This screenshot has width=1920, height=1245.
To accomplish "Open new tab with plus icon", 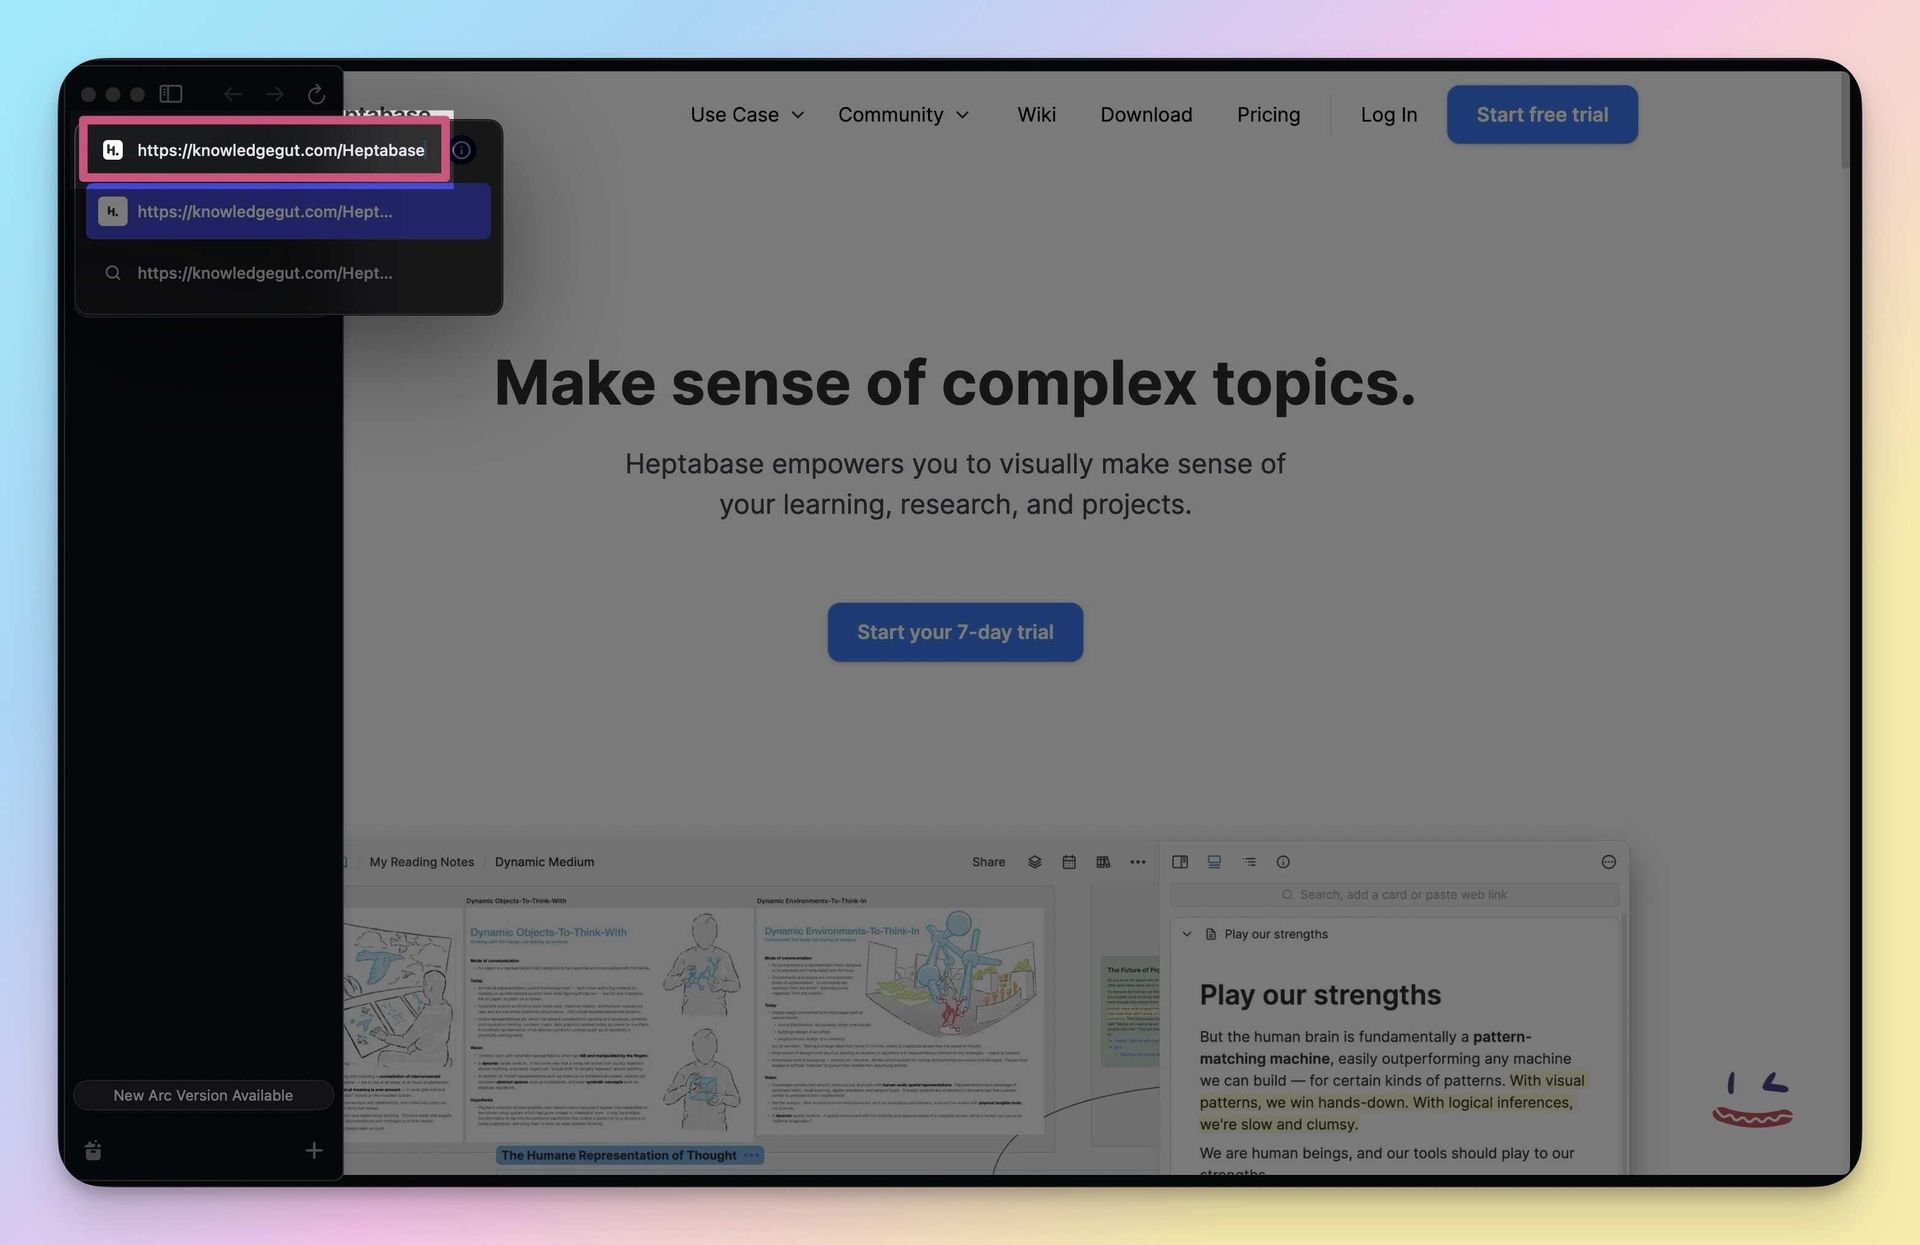I will pyautogui.click(x=314, y=1151).
